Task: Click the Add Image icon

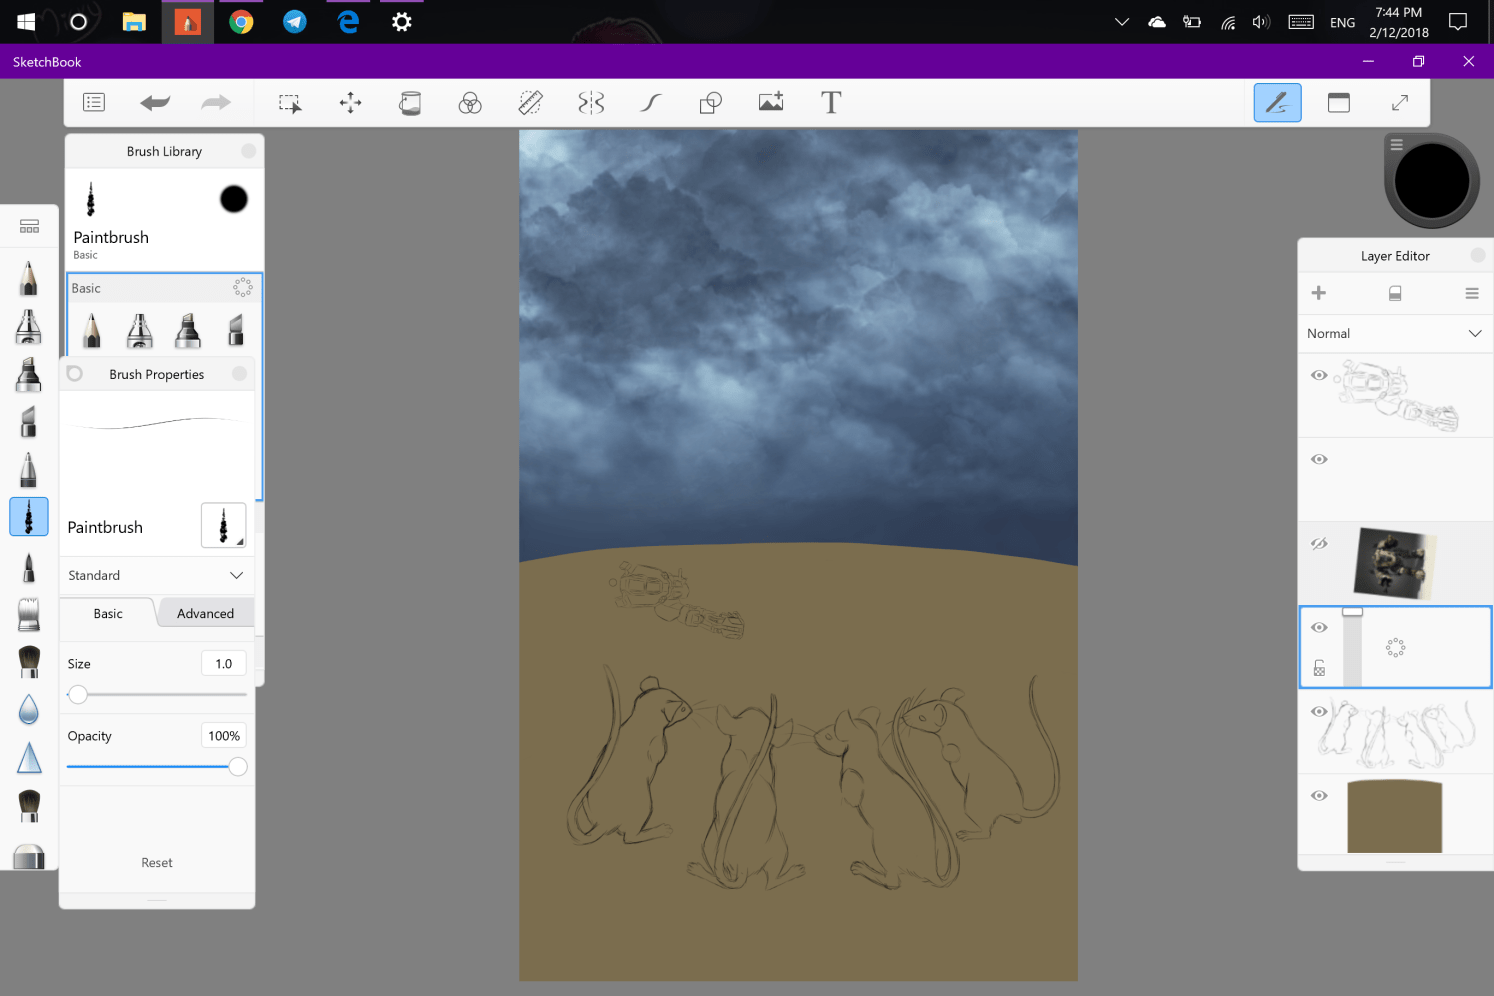Action: 771,102
